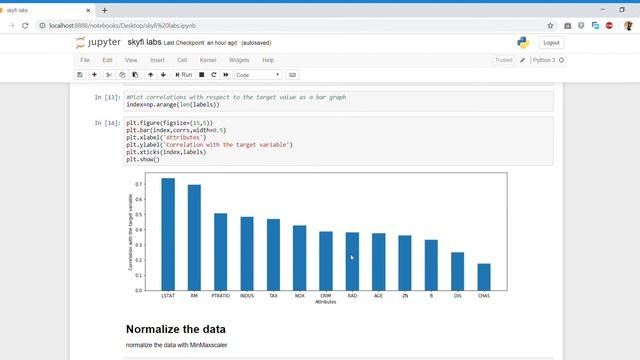Screen dimensions: 640x360
Task: Close the skyfi labs browser tab
Action: coord(88,10)
